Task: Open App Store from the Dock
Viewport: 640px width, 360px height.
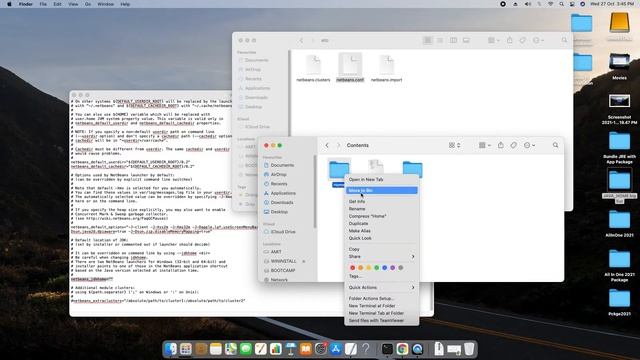Action: tap(336, 349)
